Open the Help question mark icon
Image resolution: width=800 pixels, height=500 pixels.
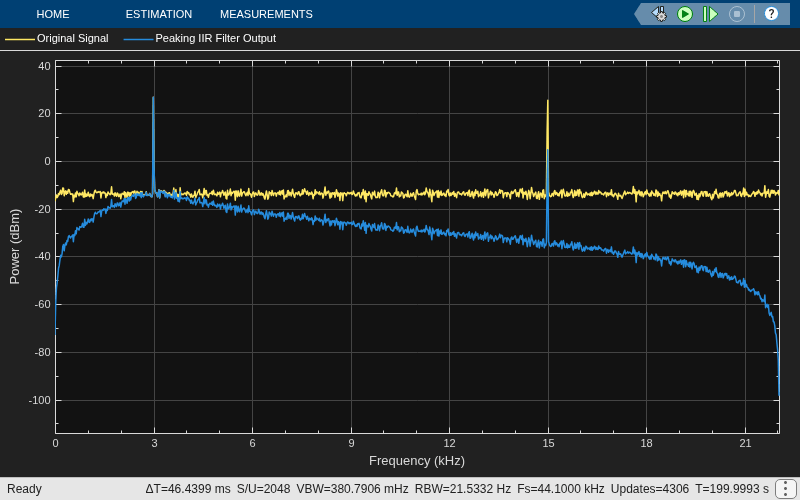pyautogui.click(x=771, y=14)
